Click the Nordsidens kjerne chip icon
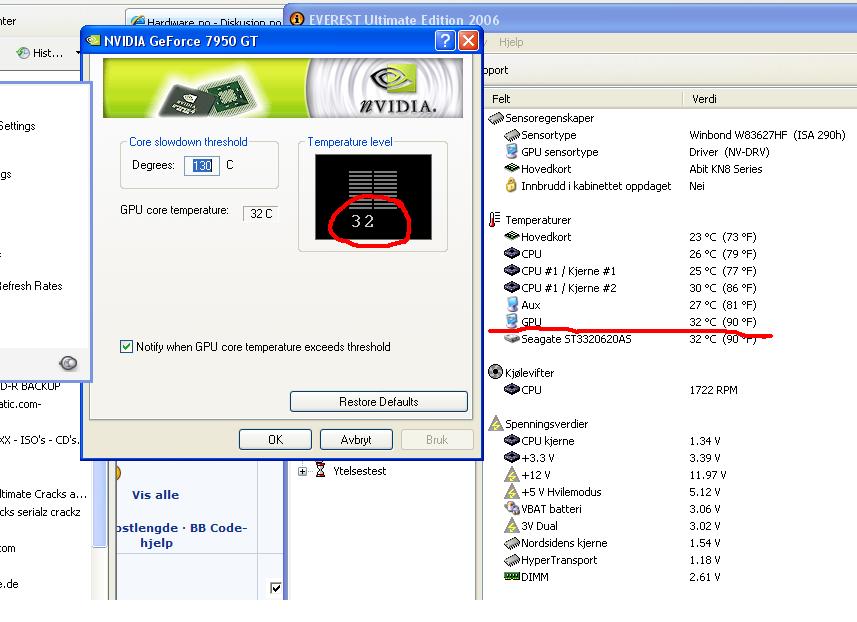This screenshot has height=622, width=857. click(512, 543)
